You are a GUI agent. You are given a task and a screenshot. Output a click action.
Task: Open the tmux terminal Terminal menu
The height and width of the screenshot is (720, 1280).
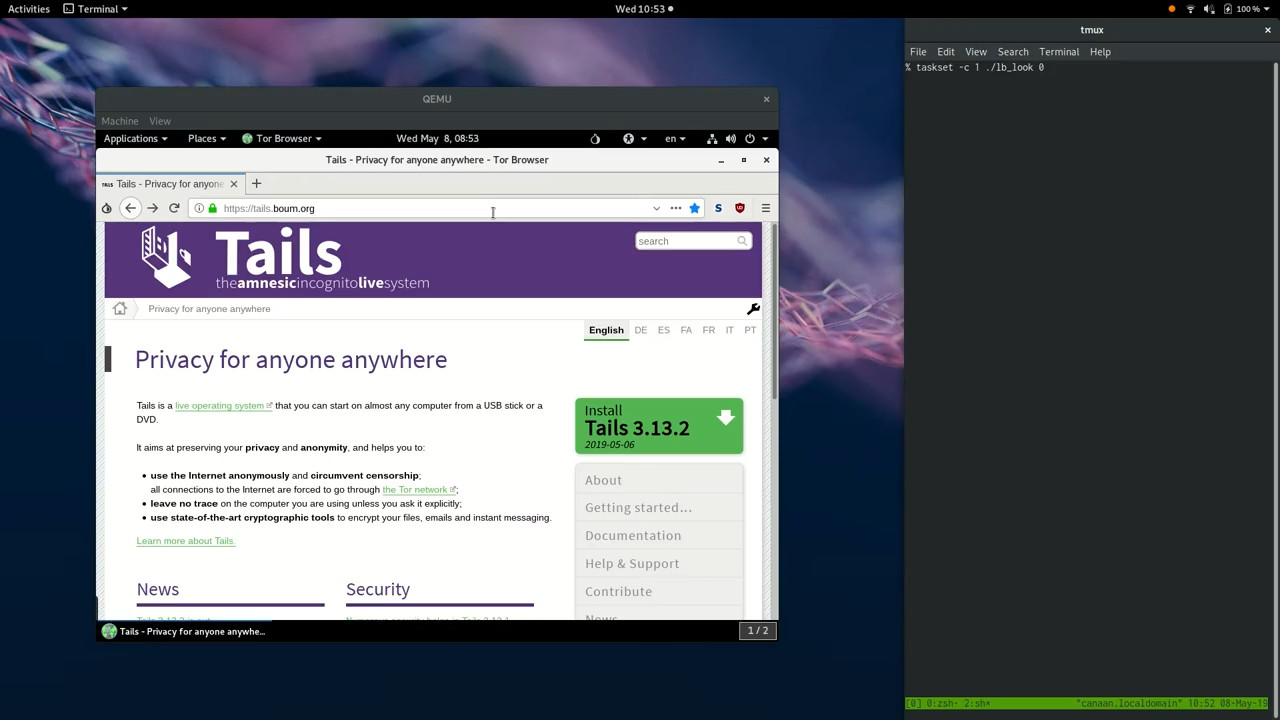(1059, 52)
